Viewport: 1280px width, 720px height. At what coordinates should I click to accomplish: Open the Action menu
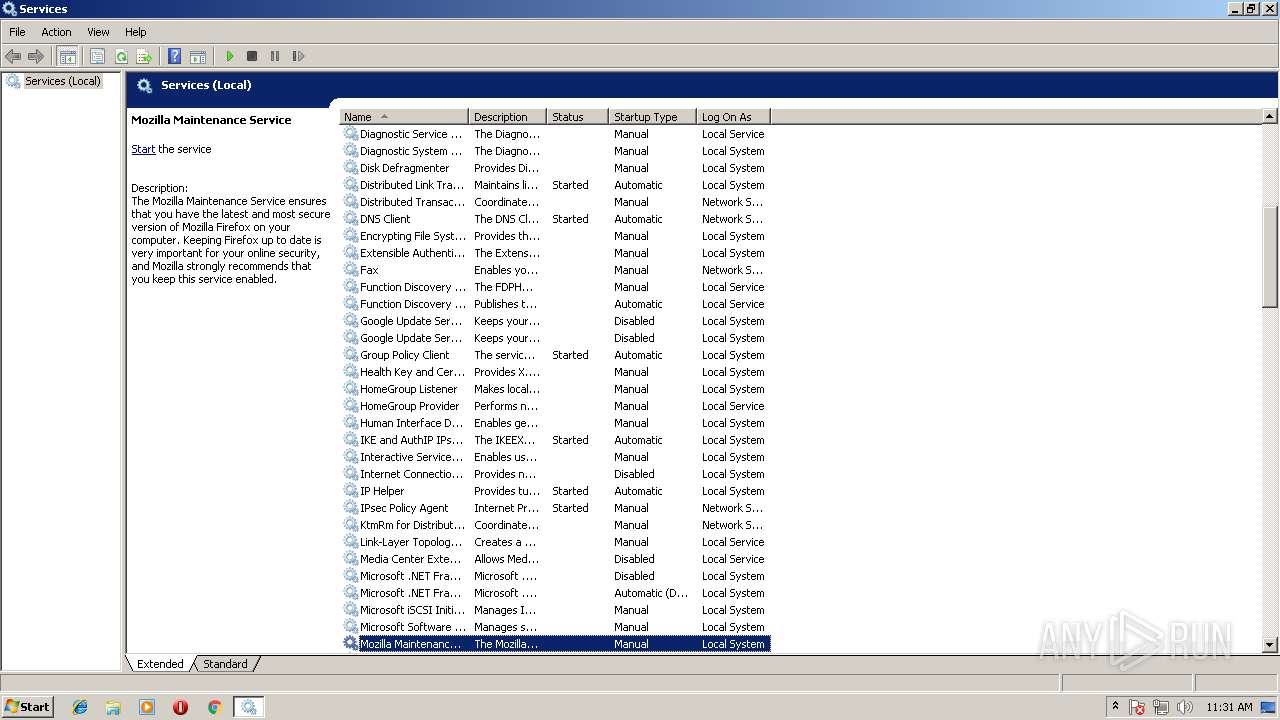pyautogui.click(x=56, y=32)
